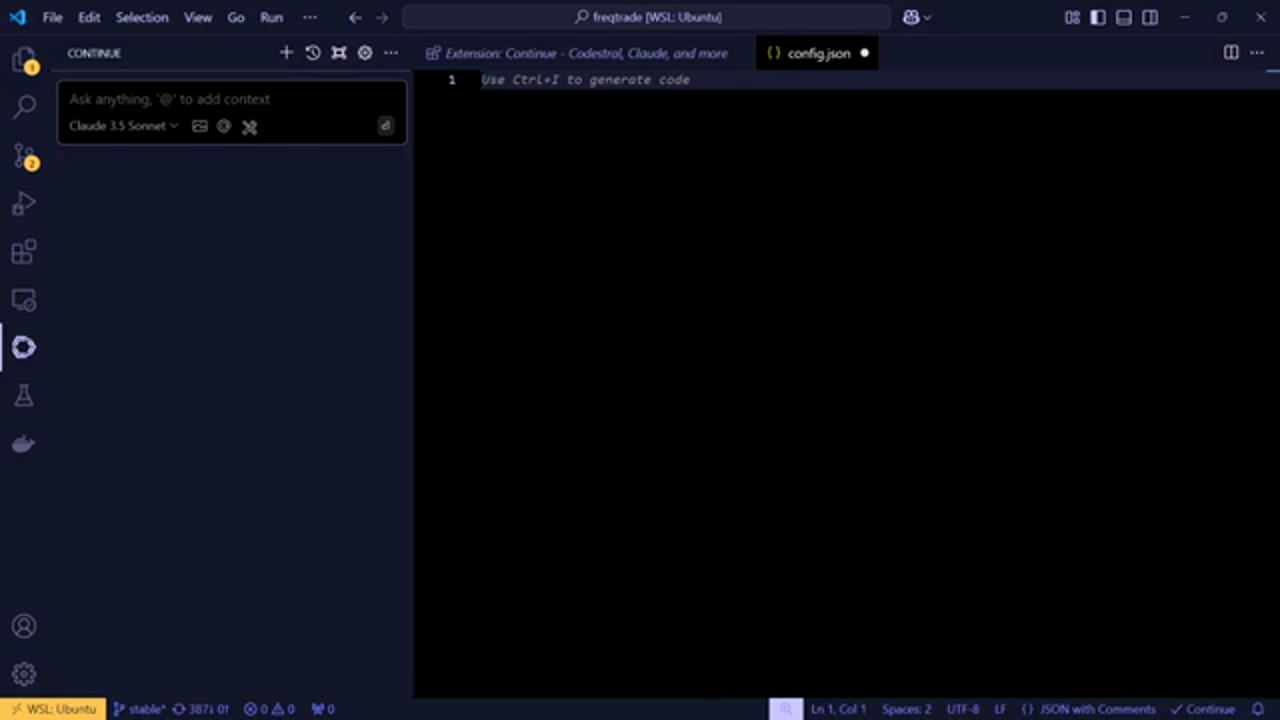Open editor More Actions menu
1280x720 pixels.
1257,53
